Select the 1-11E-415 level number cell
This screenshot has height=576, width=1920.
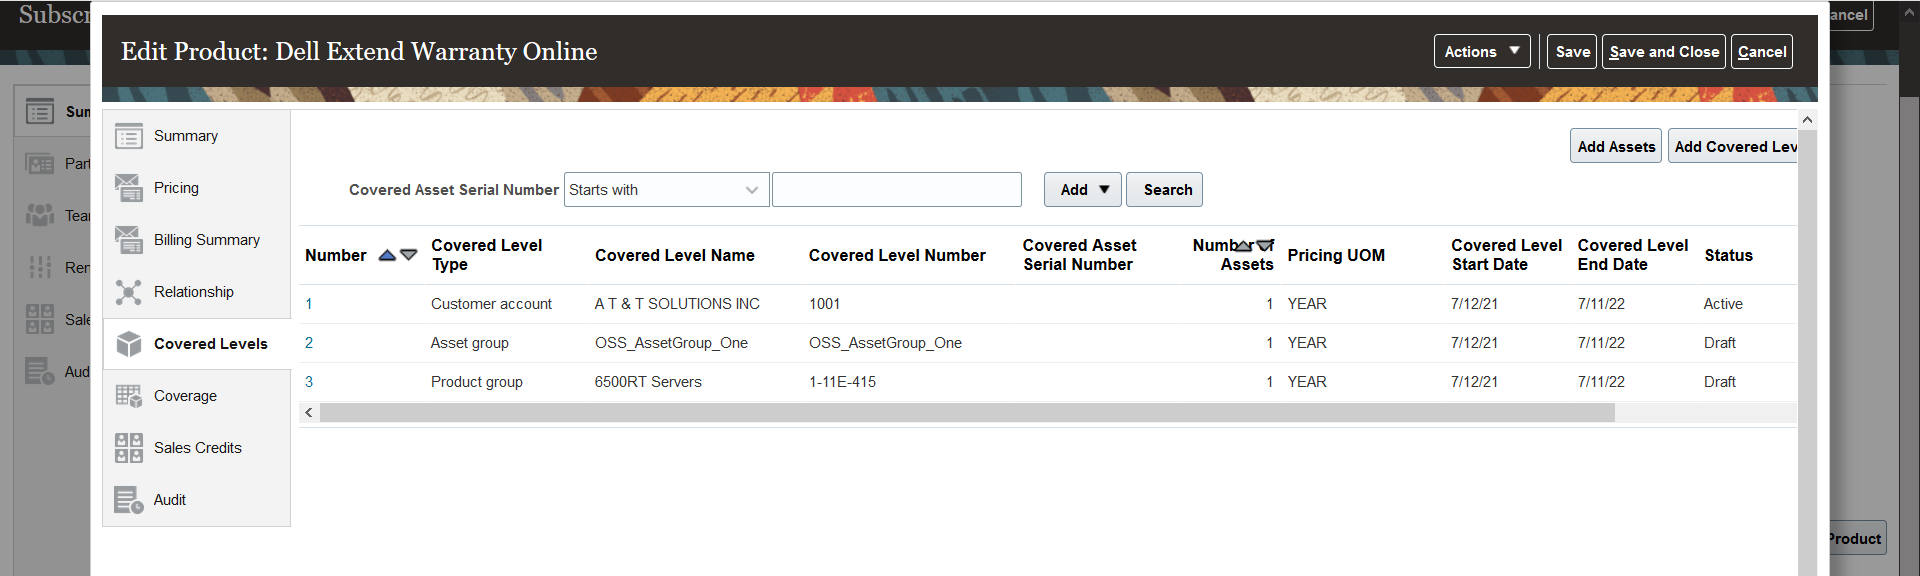click(x=842, y=382)
